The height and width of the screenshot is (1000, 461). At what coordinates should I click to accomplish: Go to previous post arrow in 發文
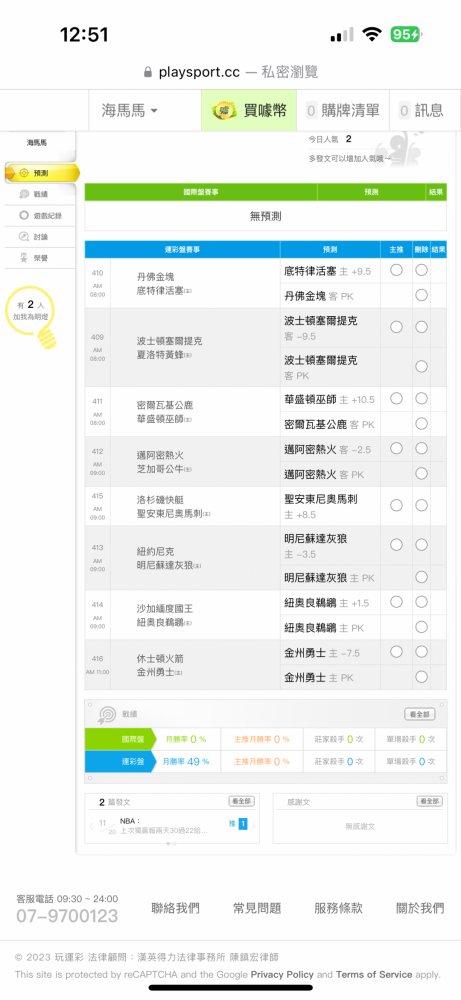pyautogui.click(x=91, y=826)
